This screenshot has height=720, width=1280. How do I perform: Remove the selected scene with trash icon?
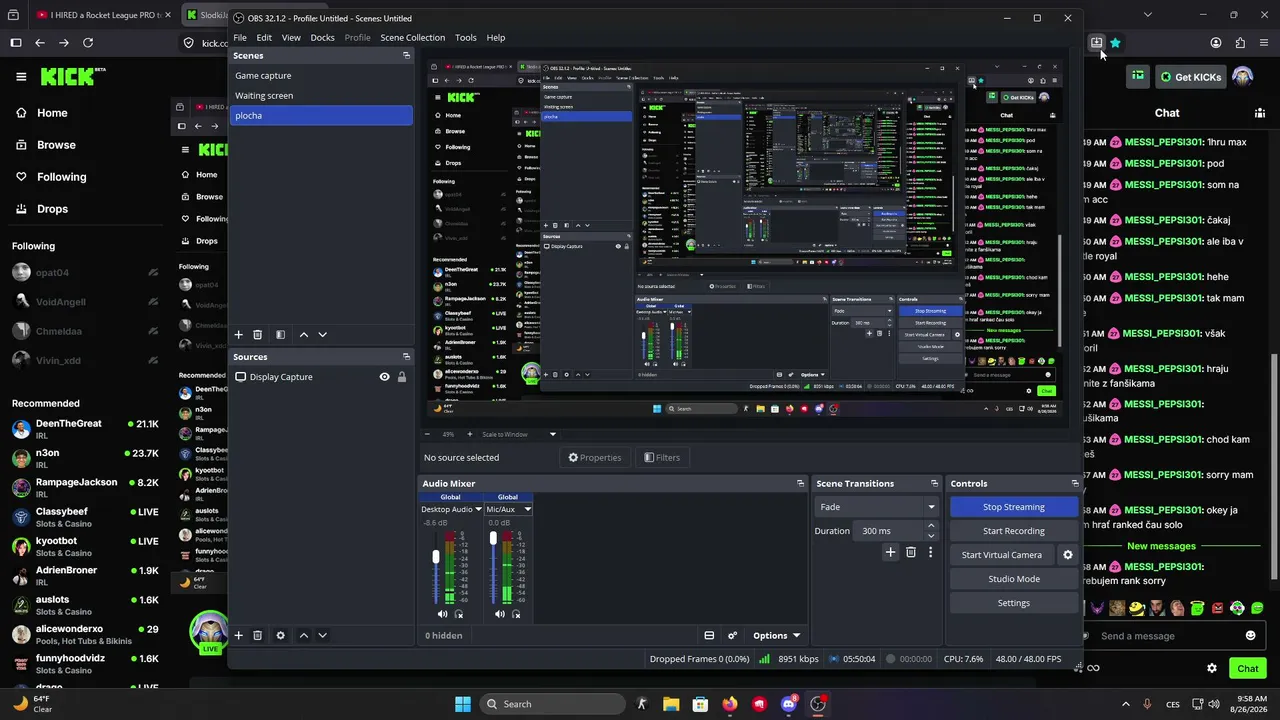[x=257, y=335]
